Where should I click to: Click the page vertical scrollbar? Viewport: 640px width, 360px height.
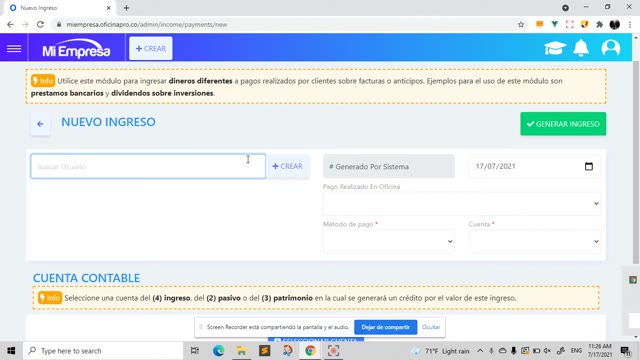click(x=636, y=162)
